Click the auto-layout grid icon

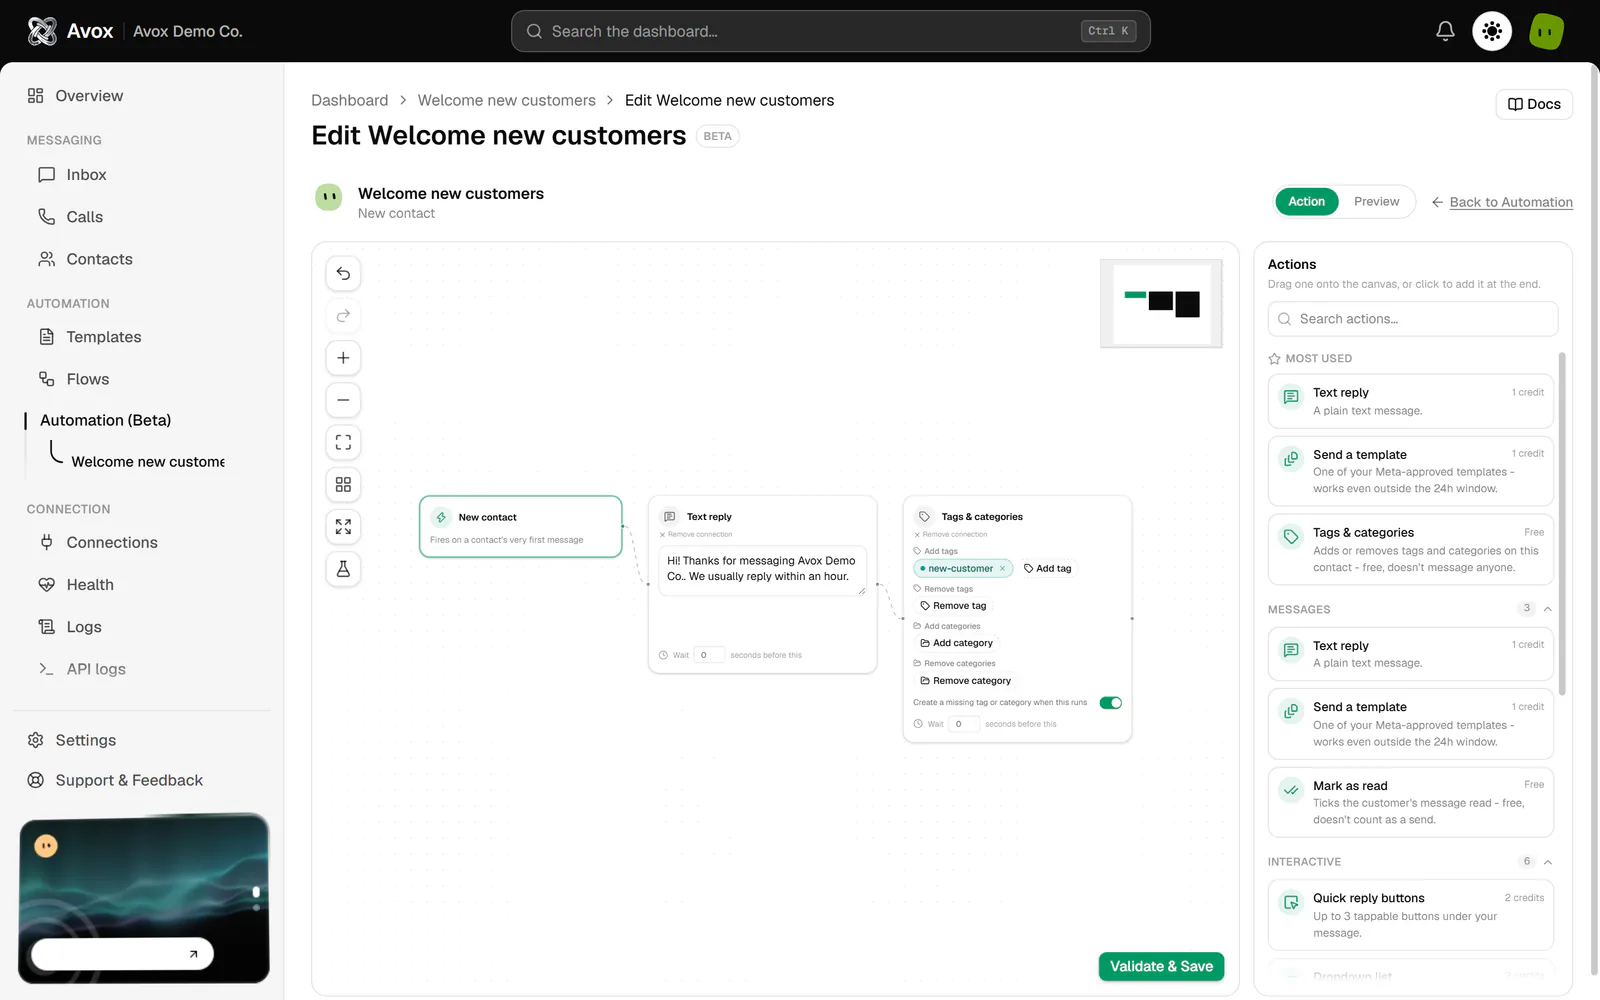(x=343, y=484)
